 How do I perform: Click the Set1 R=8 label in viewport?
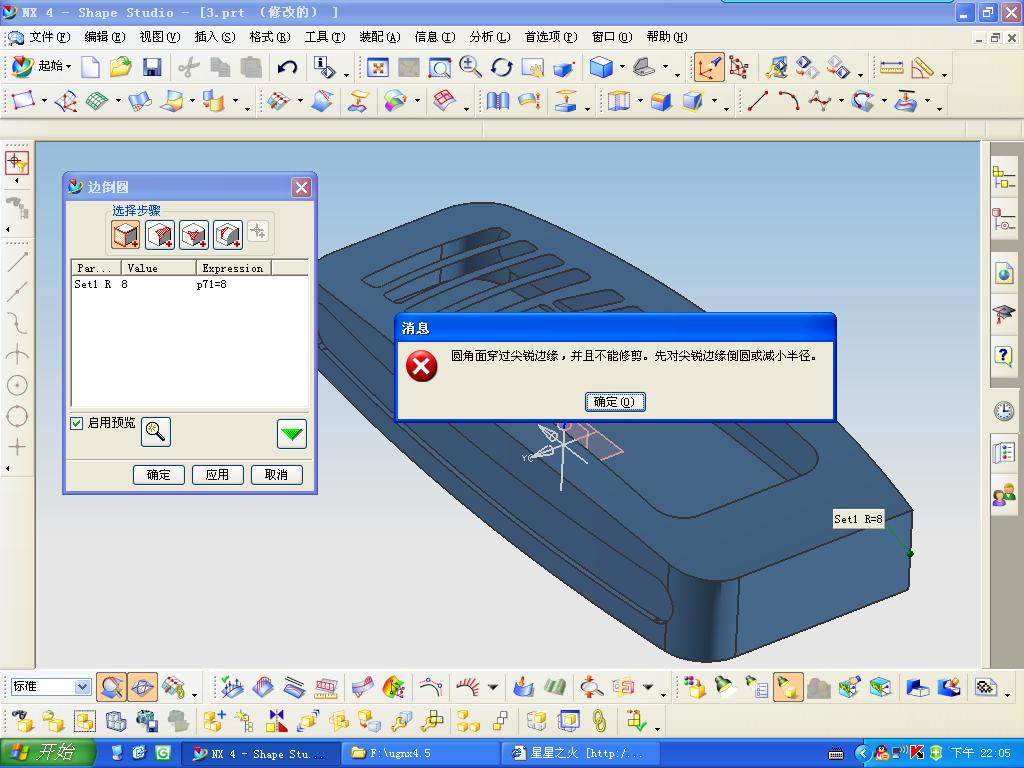(x=858, y=519)
